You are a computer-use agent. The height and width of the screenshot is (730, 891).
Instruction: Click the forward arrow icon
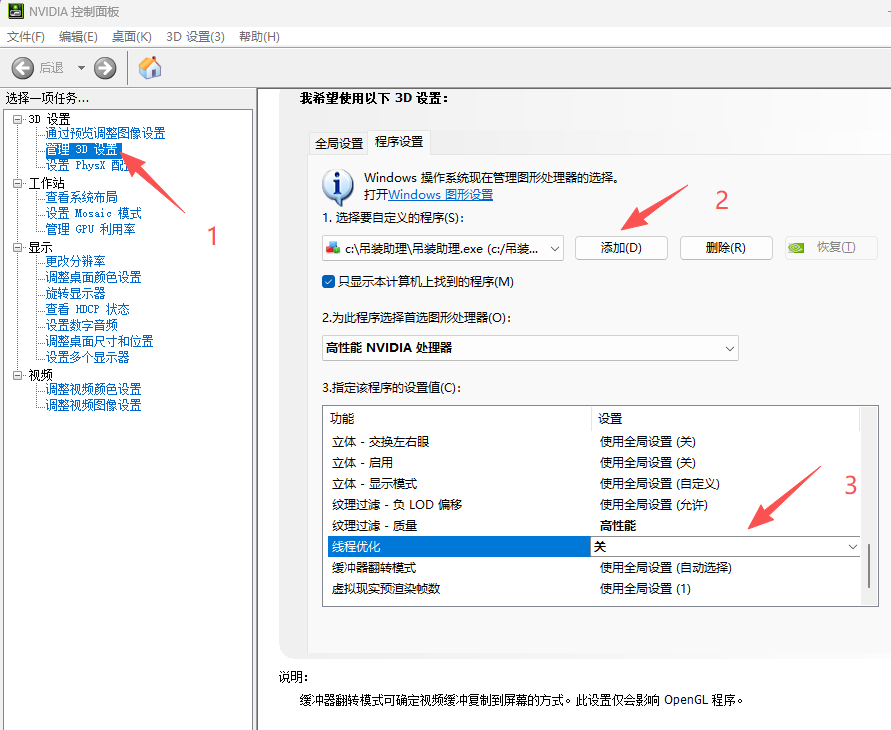pos(105,68)
